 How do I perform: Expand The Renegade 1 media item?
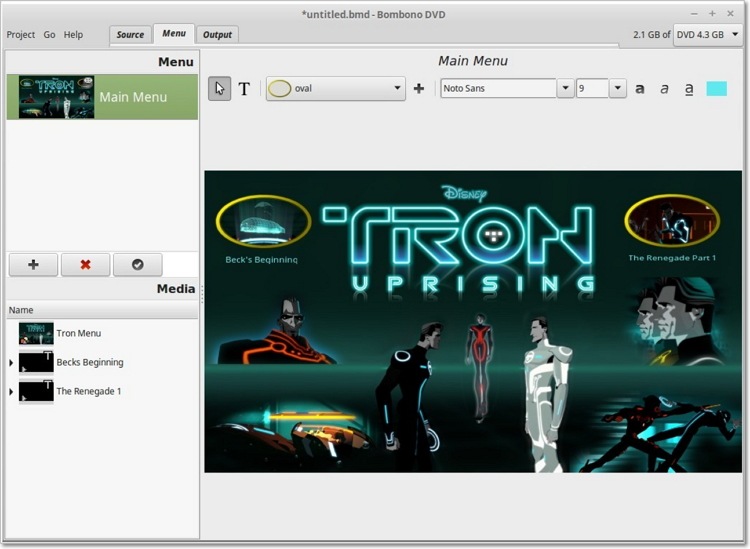pyautogui.click(x=11, y=392)
